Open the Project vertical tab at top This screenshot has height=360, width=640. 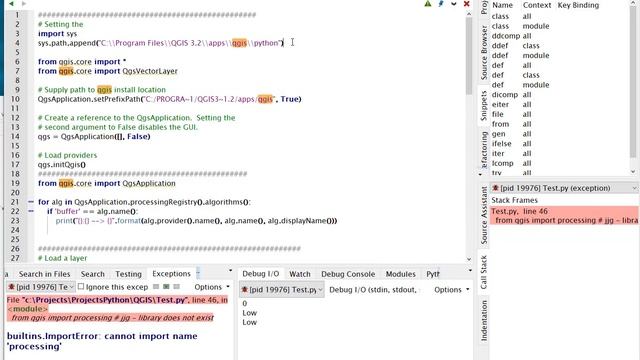[x=484, y=7]
